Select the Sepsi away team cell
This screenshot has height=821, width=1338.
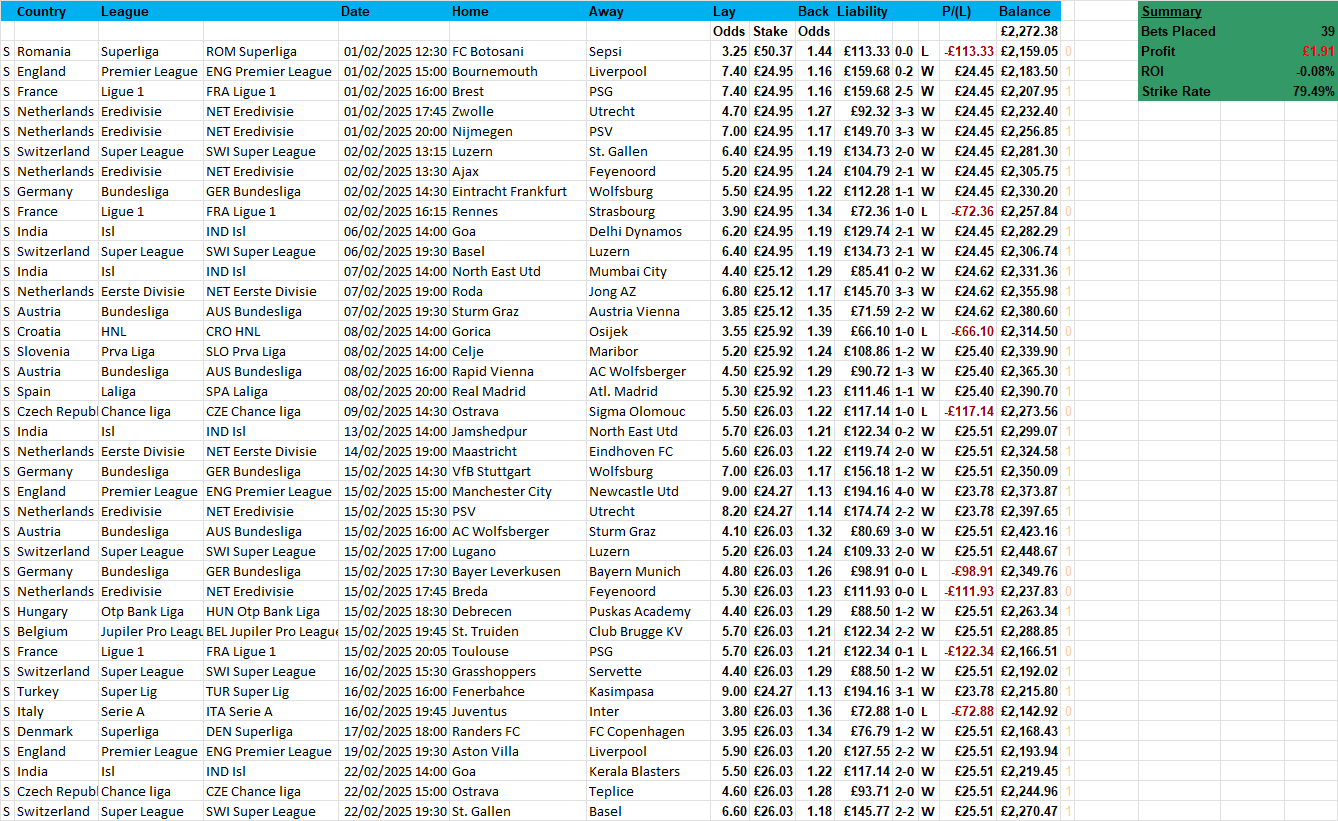tap(648, 51)
